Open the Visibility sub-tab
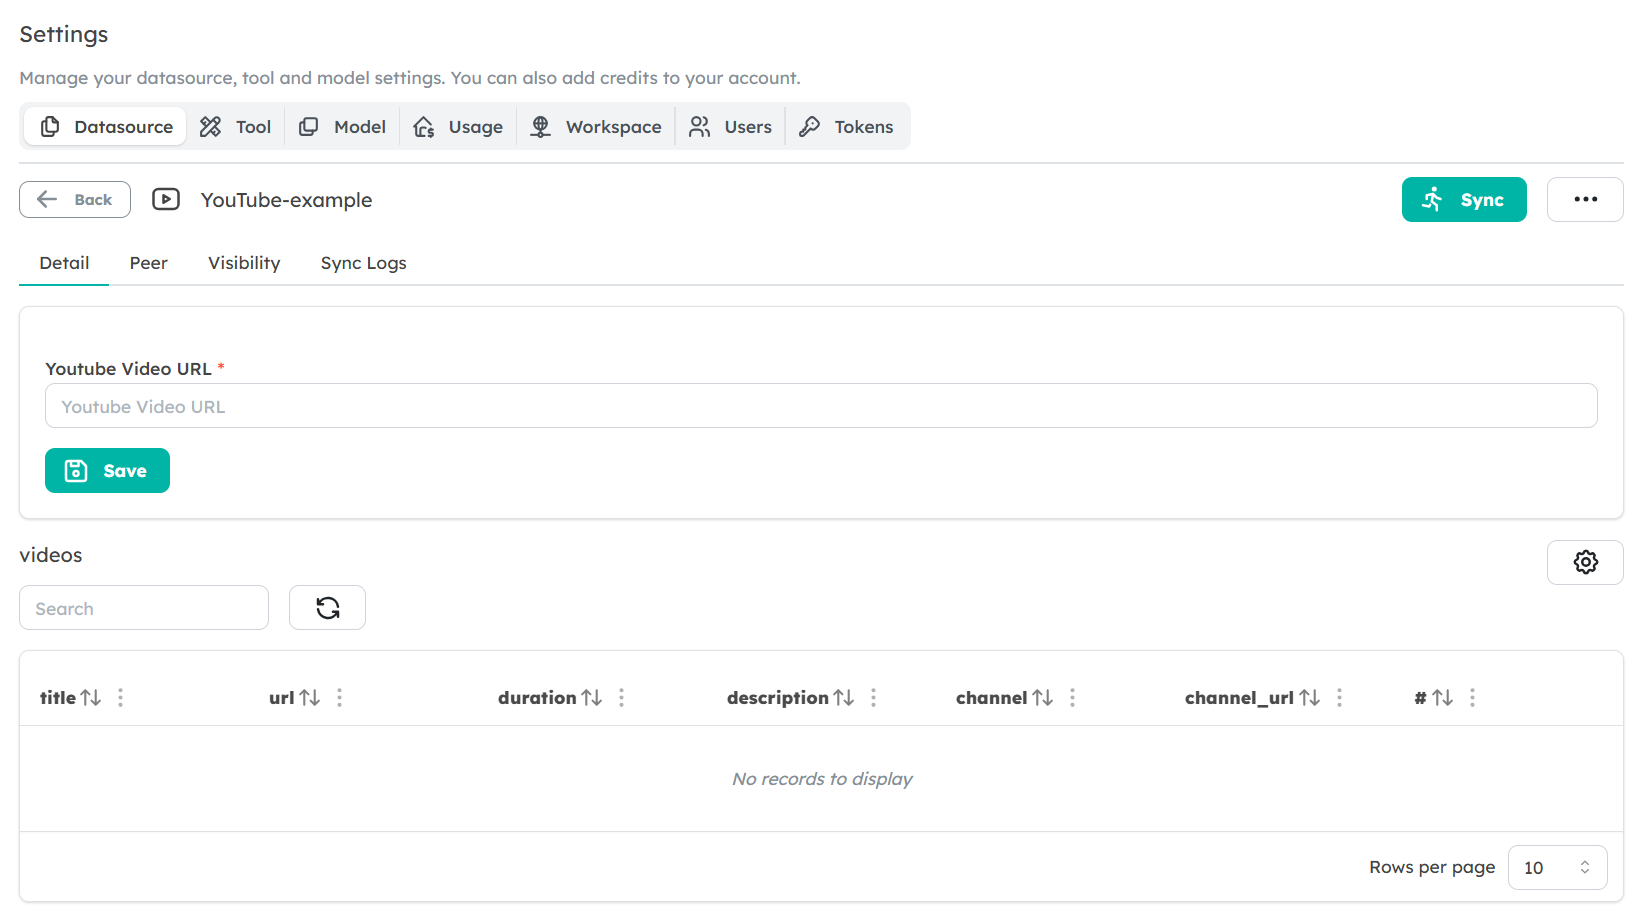 pyautogui.click(x=244, y=263)
